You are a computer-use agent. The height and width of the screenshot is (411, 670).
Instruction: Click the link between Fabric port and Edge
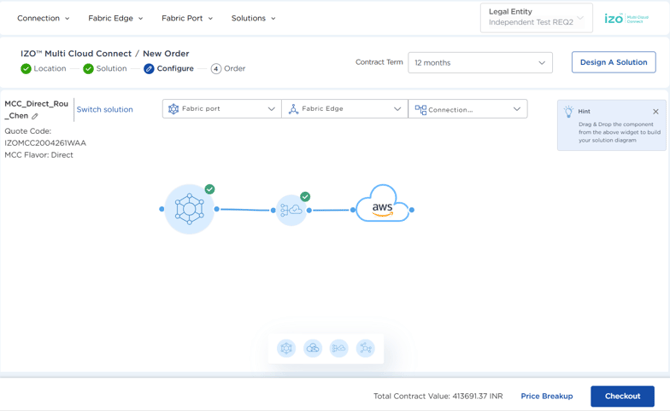(x=245, y=210)
